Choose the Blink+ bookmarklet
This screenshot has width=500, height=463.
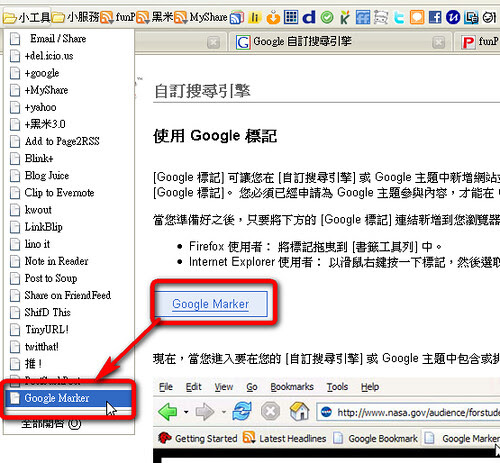pyautogui.click(x=69, y=158)
